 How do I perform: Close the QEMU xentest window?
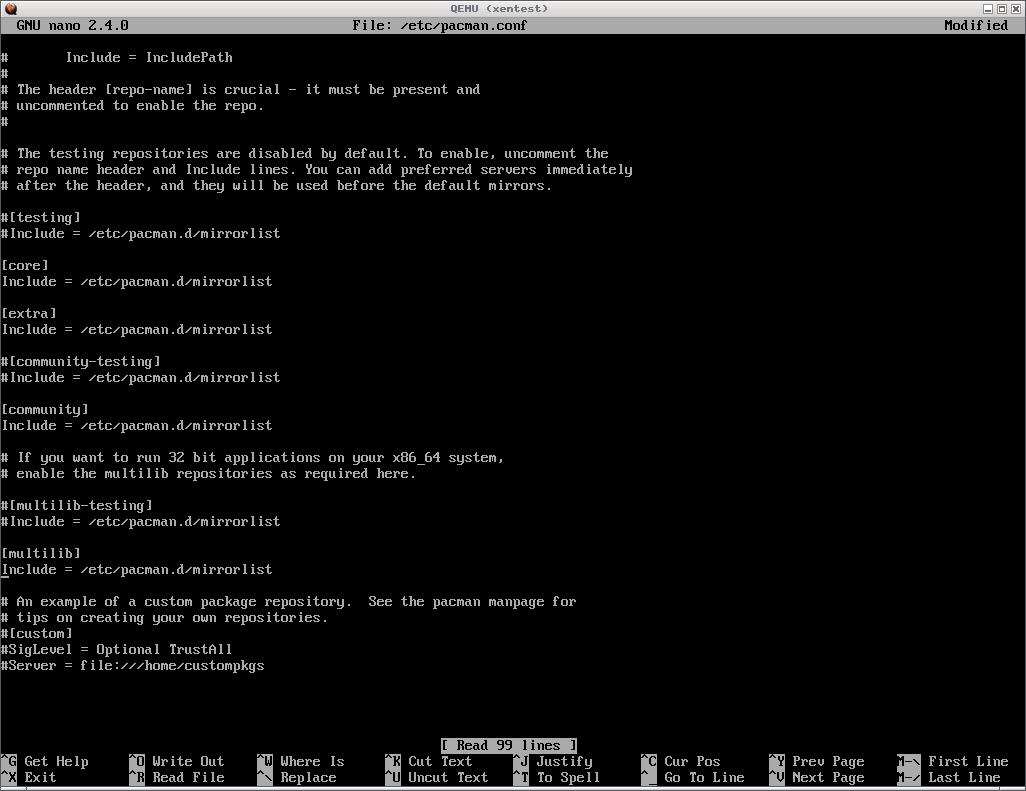[x=1016, y=8]
